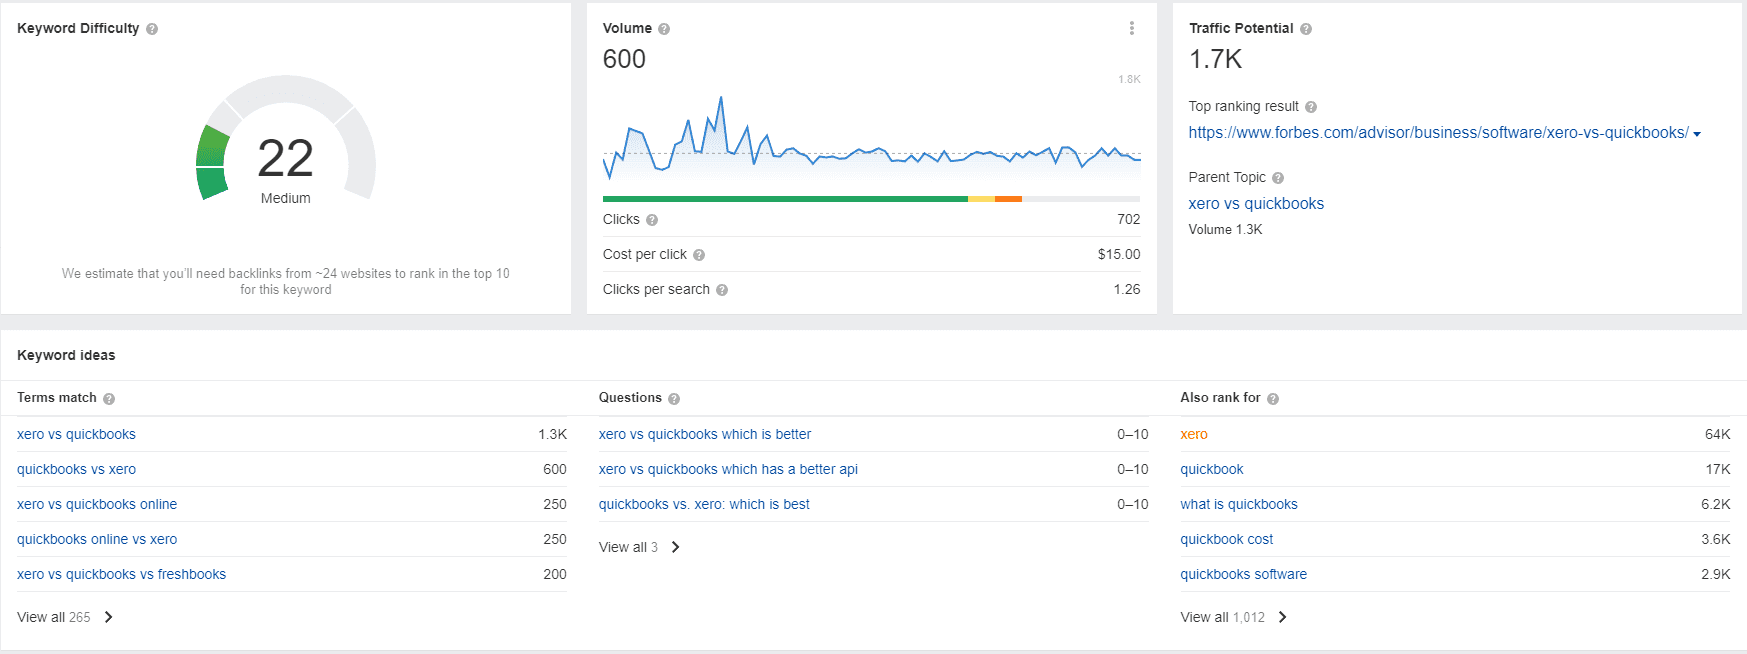Click the 702 clicks value
Image resolution: width=1747 pixels, height=654 pixels.
coord(1129,219)
